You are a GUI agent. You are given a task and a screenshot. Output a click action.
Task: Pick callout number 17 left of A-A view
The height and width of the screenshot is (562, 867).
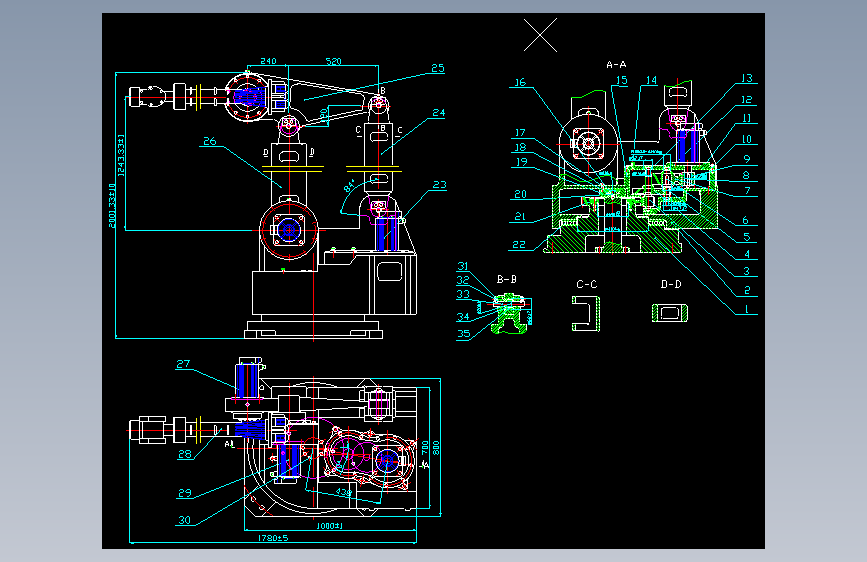point(520,133)
